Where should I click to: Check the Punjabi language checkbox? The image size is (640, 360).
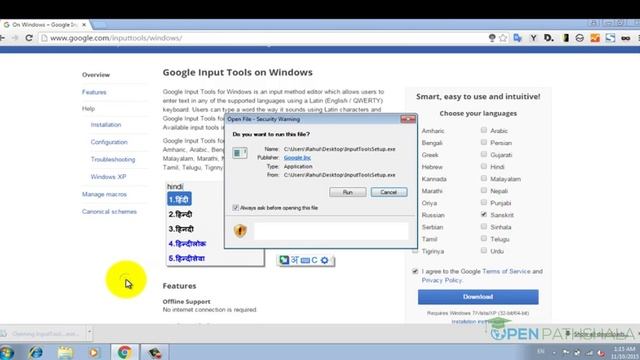click(x=484, y=202)
